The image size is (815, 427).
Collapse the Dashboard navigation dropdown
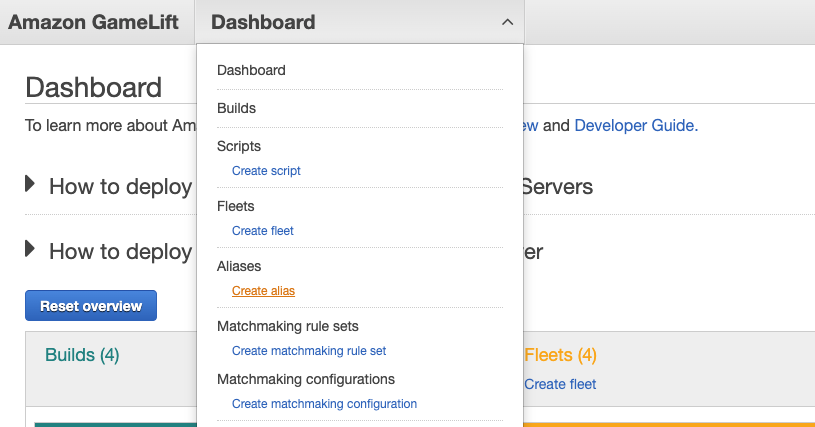pos(359,22)
